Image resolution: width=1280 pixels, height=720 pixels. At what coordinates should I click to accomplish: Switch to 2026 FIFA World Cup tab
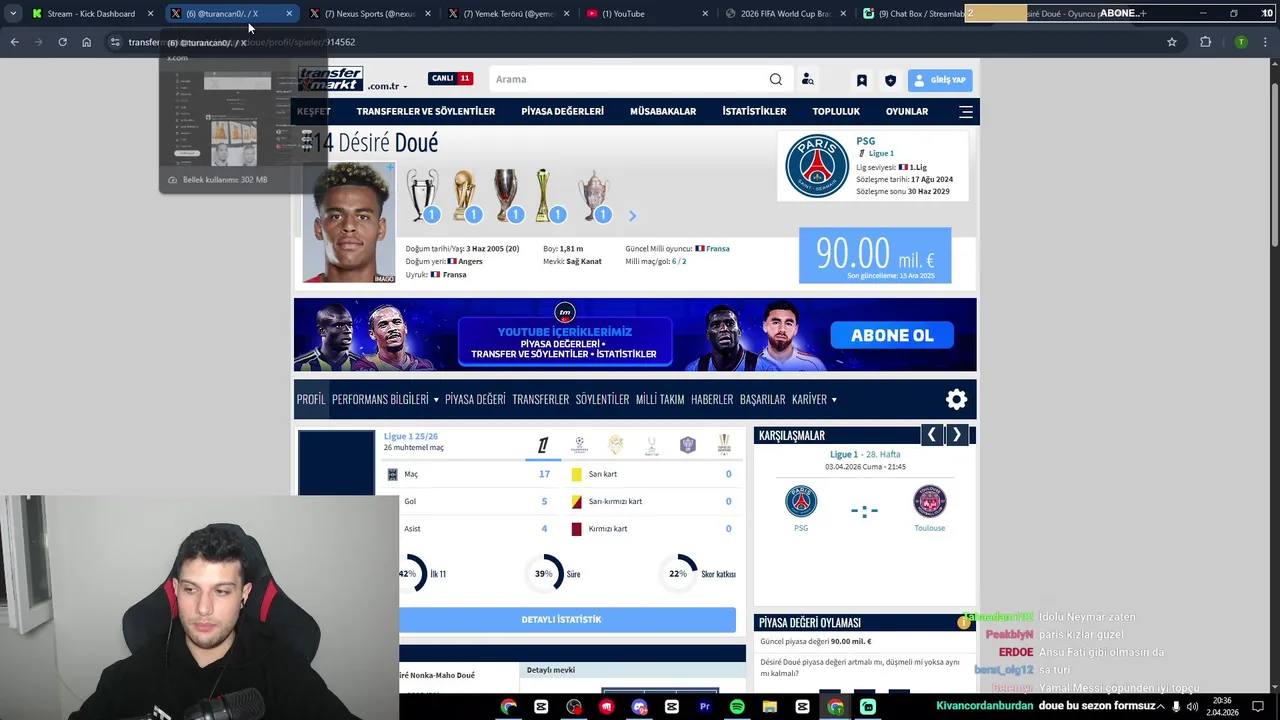coord(785,14)
